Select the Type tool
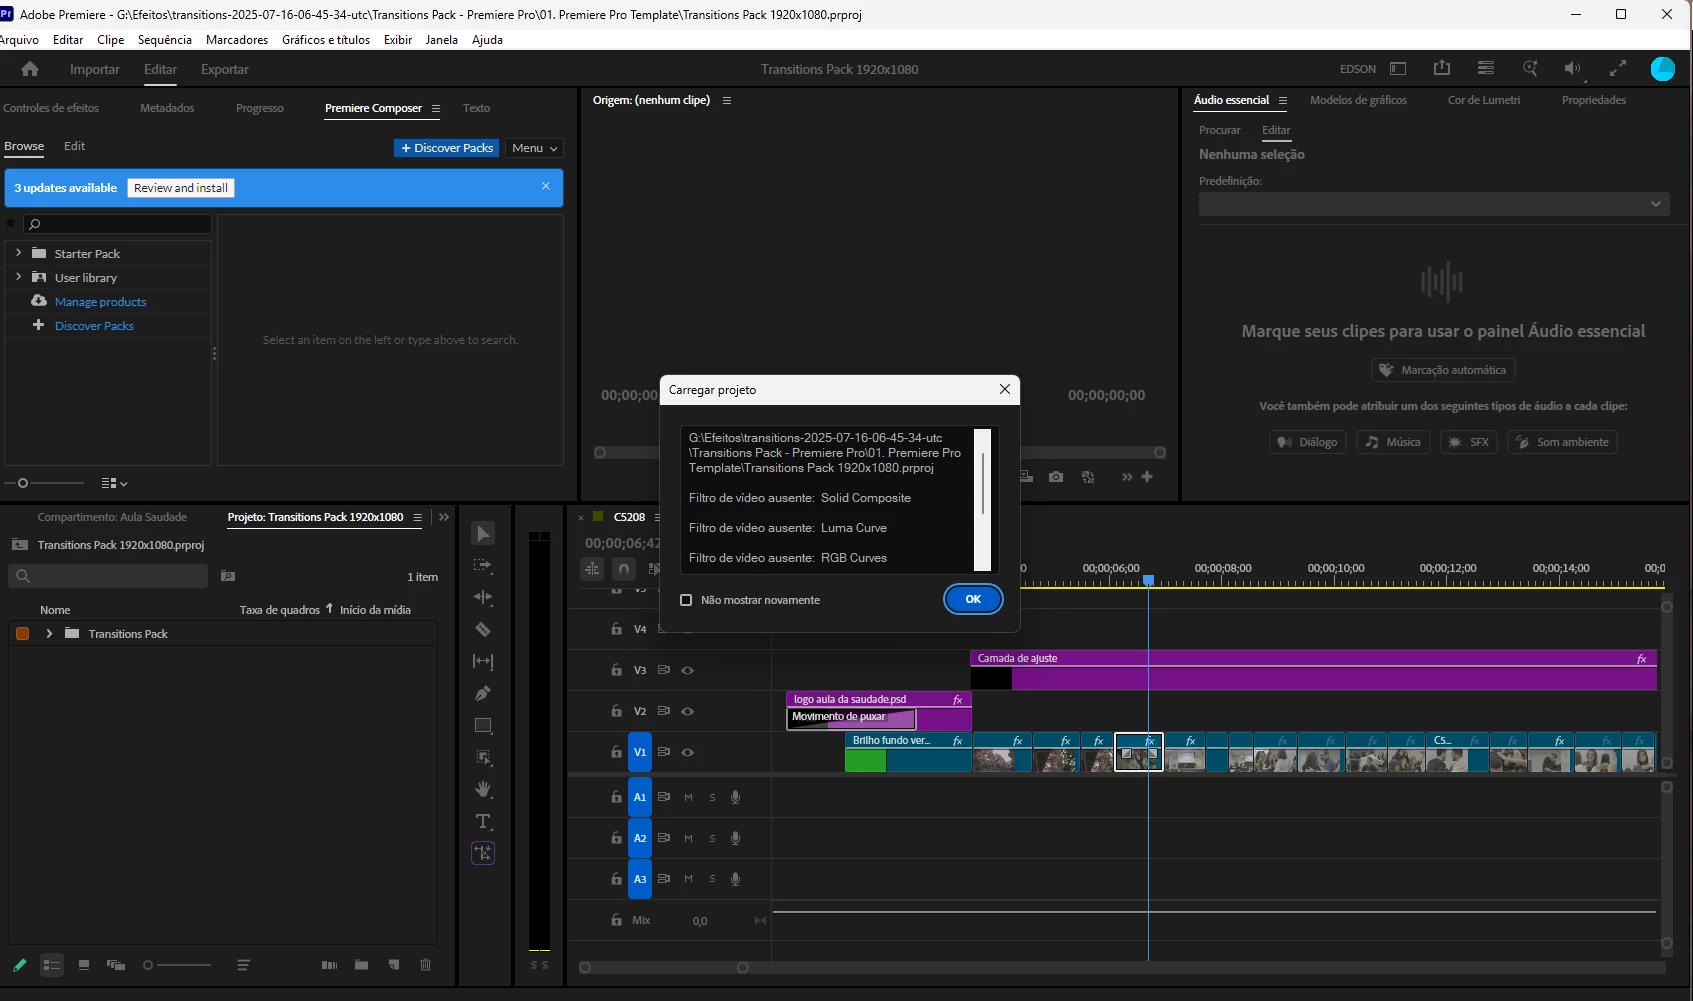 tap(483, 822)
